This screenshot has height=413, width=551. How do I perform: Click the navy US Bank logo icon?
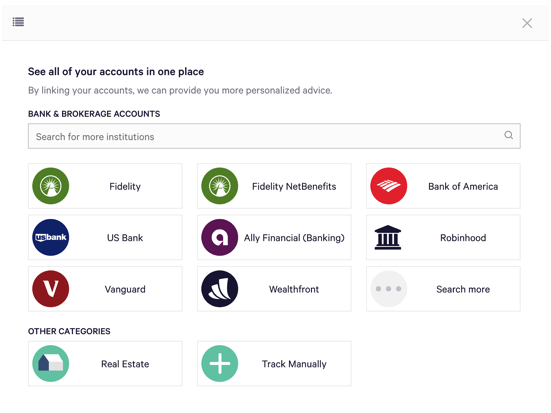(x=51, y=237)
